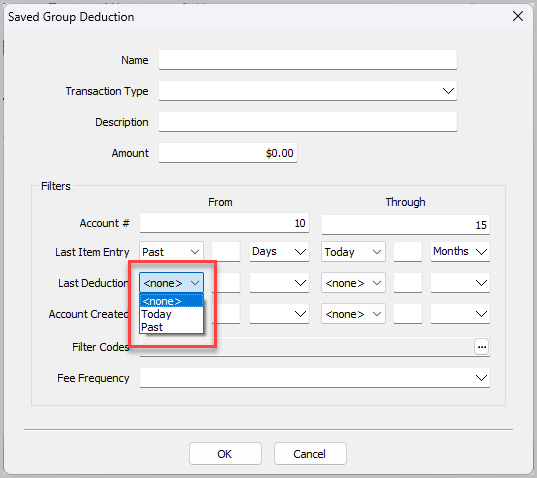Open Last Deduction From unit dropdown
This screenshot has height=478, width=537.
click(x=279, y=283)
